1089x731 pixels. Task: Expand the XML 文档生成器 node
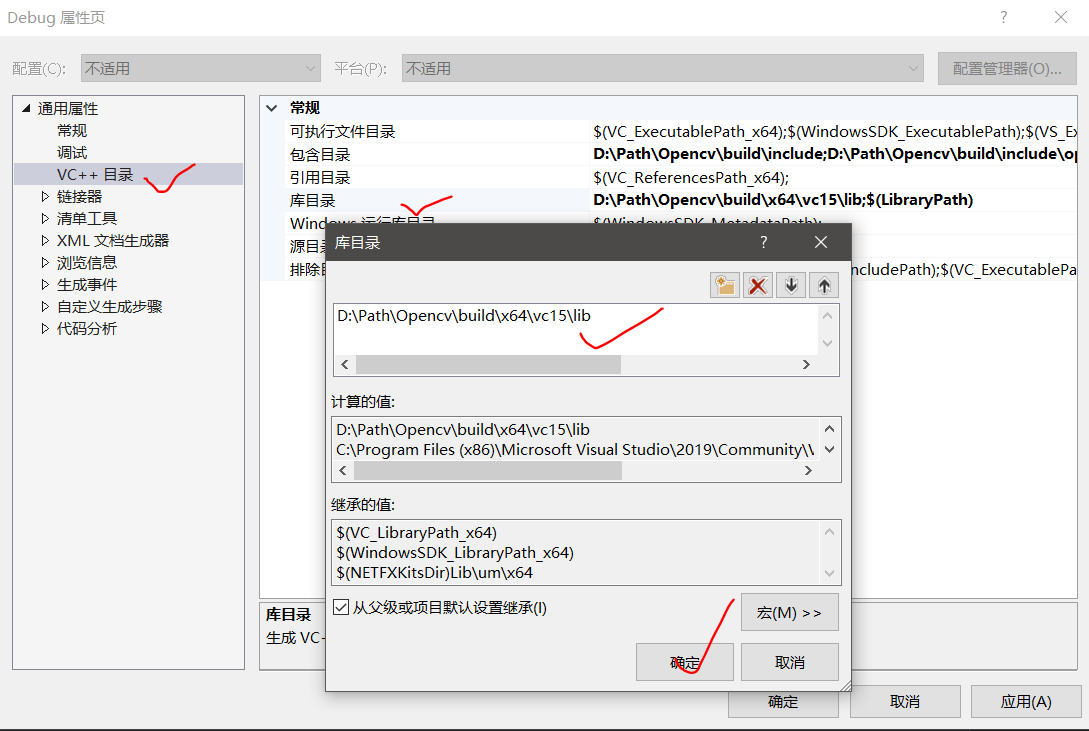coord(45,240)
